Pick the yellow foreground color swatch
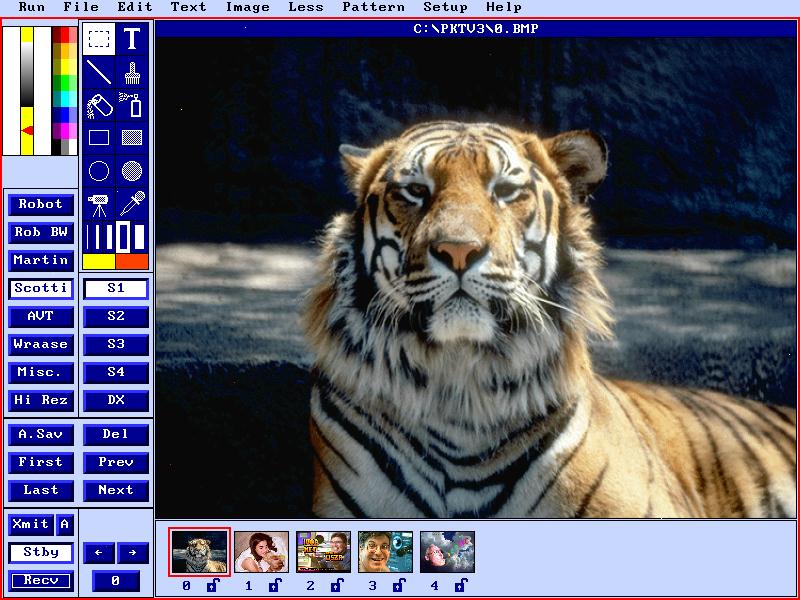The image size is (800, 600). (99, 262)
